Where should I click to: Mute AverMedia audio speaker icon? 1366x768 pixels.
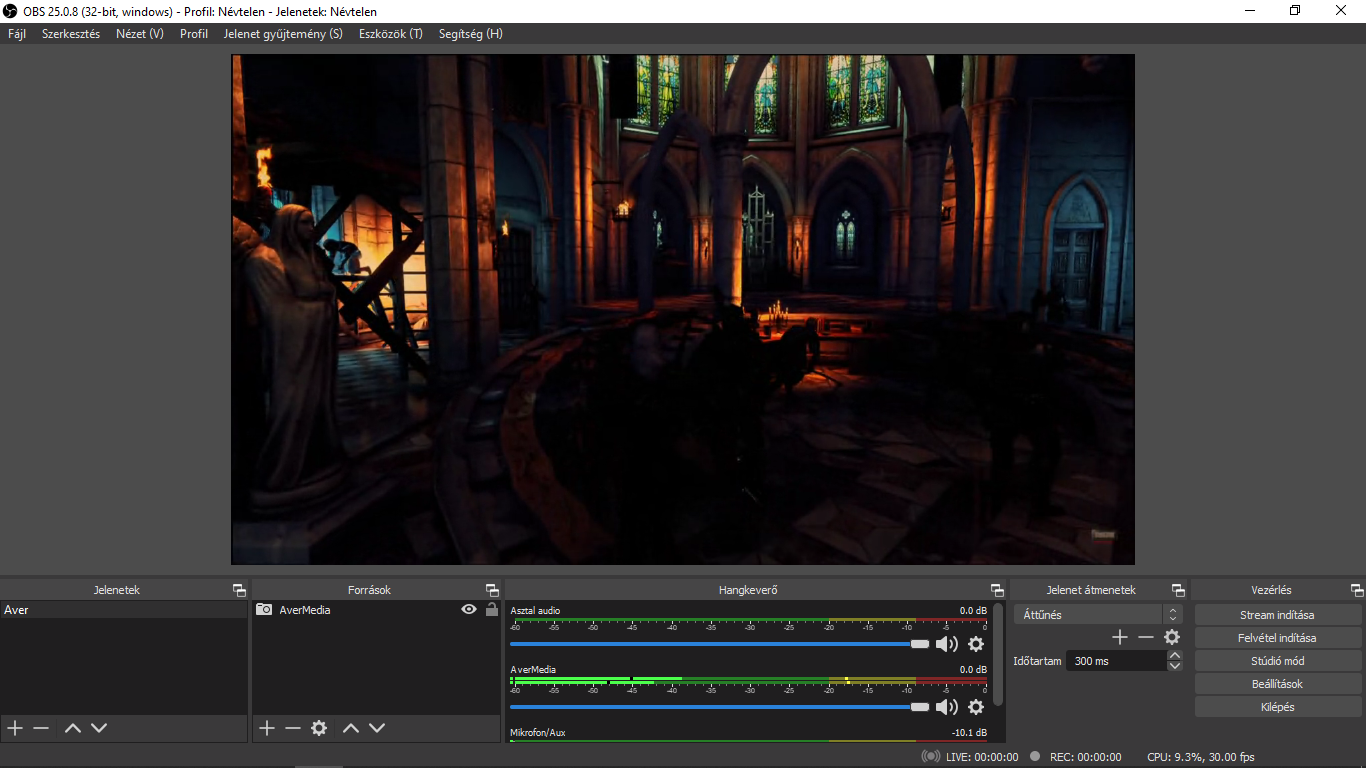click(947, 707)
